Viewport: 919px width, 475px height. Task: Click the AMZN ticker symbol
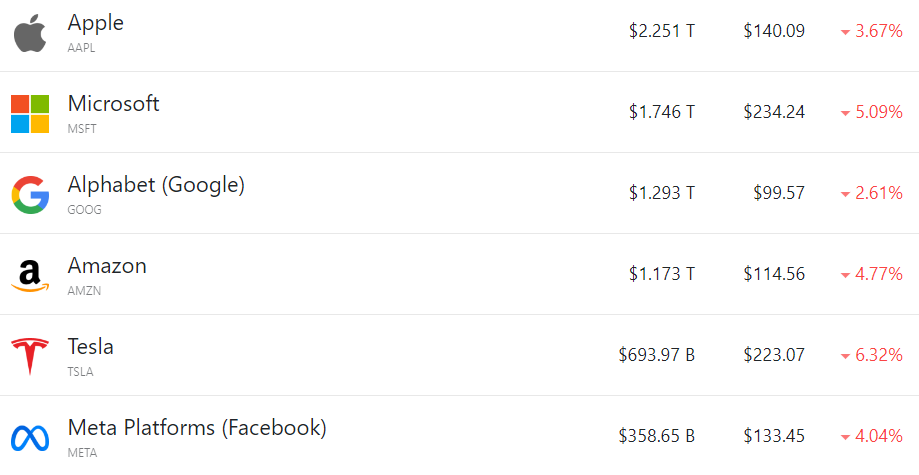(84, 291)
